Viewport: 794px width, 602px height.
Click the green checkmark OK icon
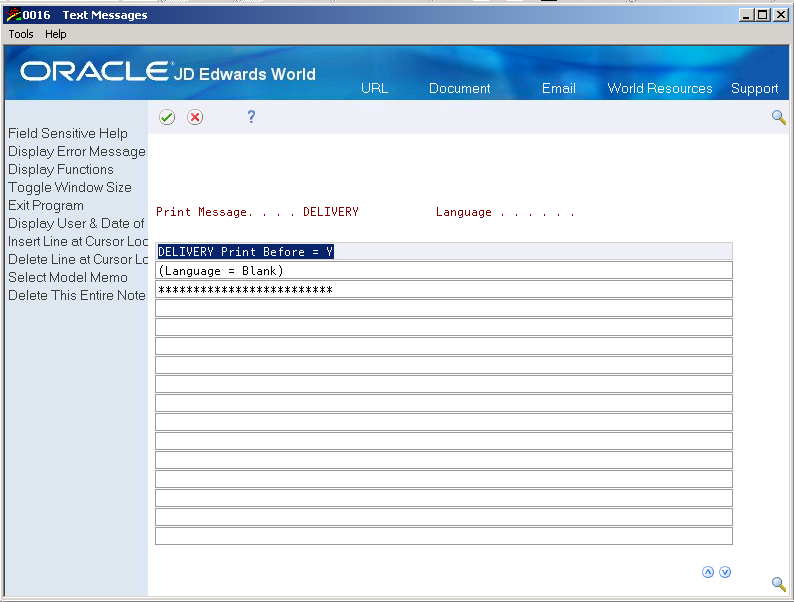167,117
